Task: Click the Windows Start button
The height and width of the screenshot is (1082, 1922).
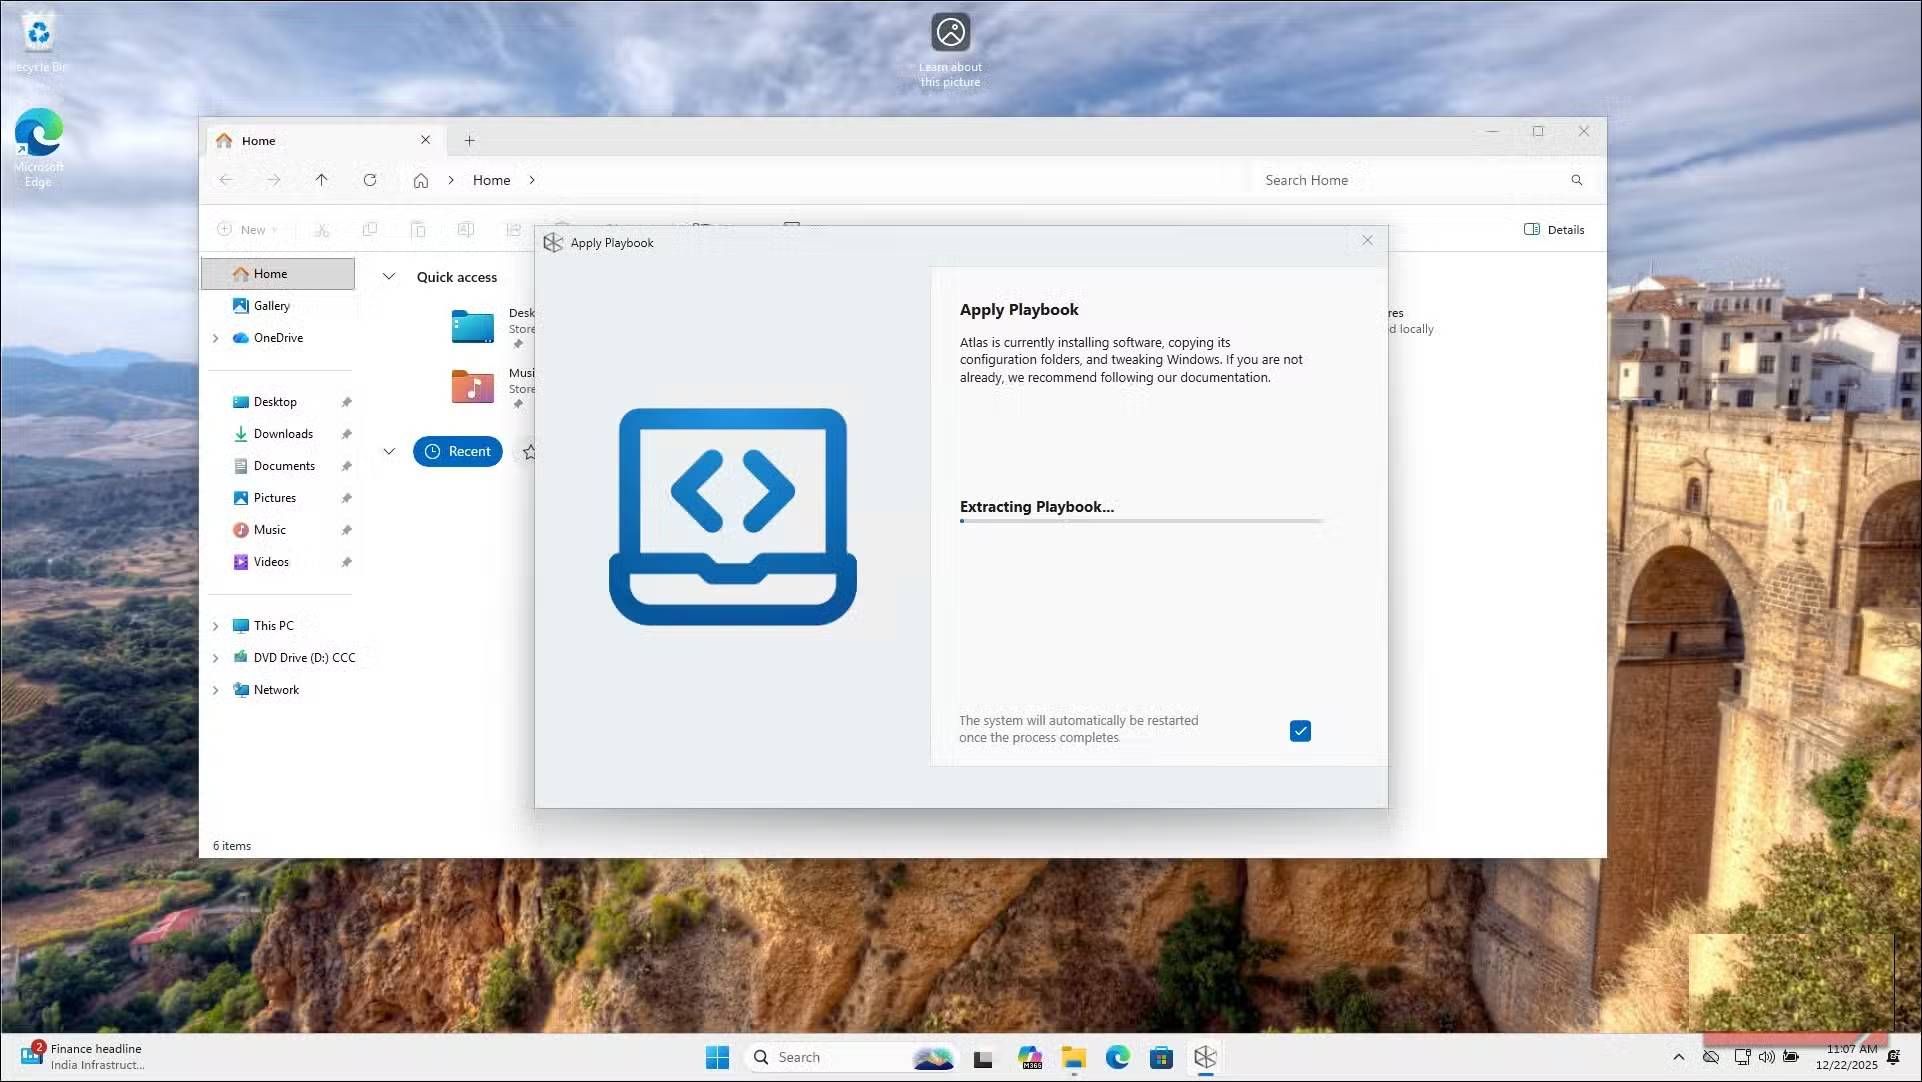Action: (717, 1057)
